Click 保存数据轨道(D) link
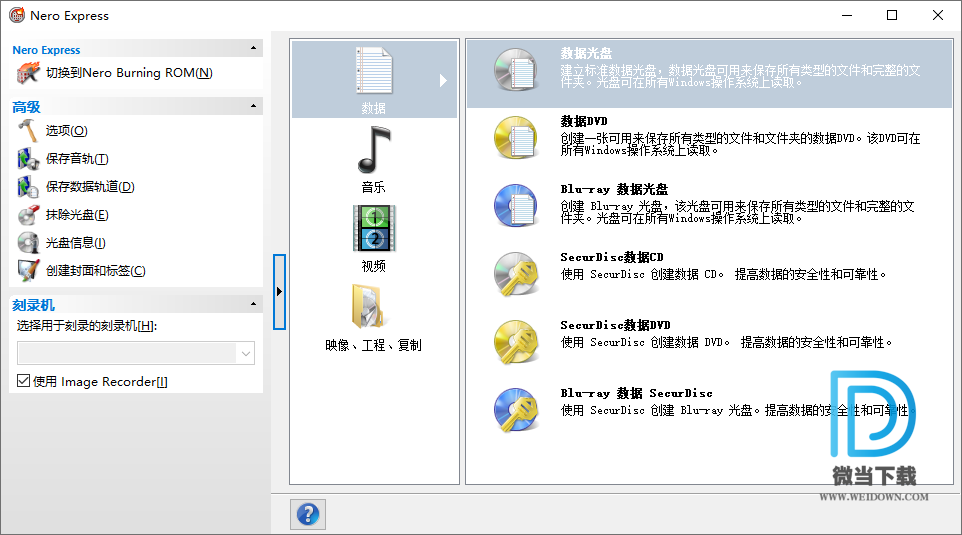The height and width of the screenshot is (535, 962). (x=90, y=187)
